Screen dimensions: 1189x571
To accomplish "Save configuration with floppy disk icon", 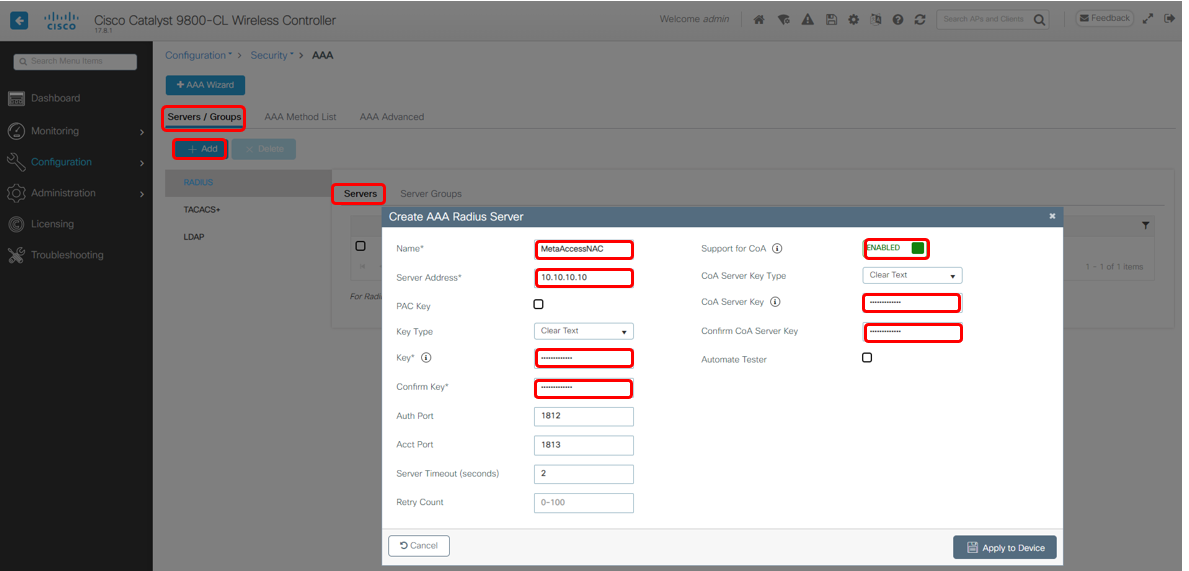I will 831,20.
